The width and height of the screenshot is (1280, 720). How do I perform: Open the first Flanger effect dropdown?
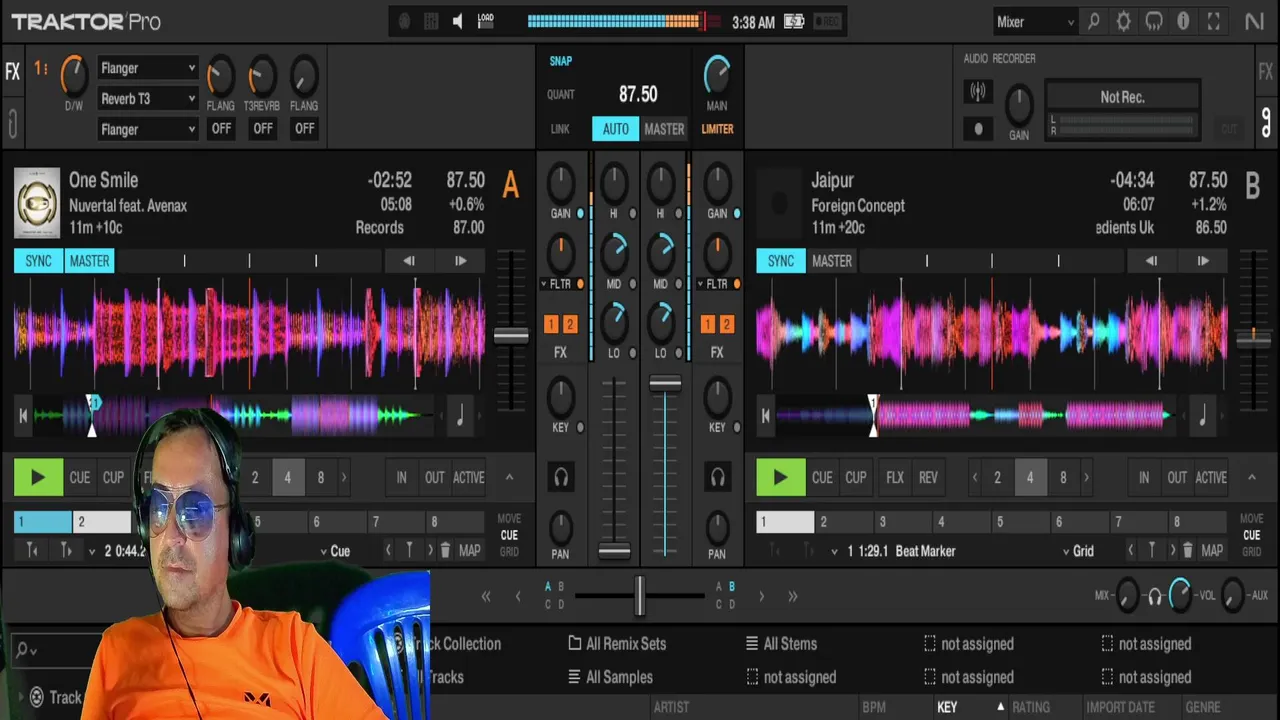point(148,68)
